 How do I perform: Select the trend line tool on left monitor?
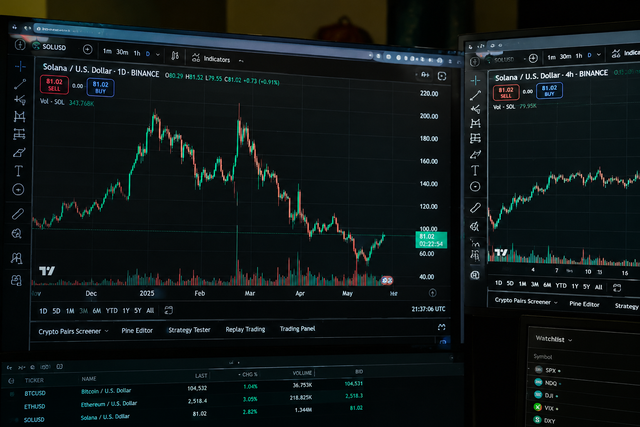click(20, 84)
